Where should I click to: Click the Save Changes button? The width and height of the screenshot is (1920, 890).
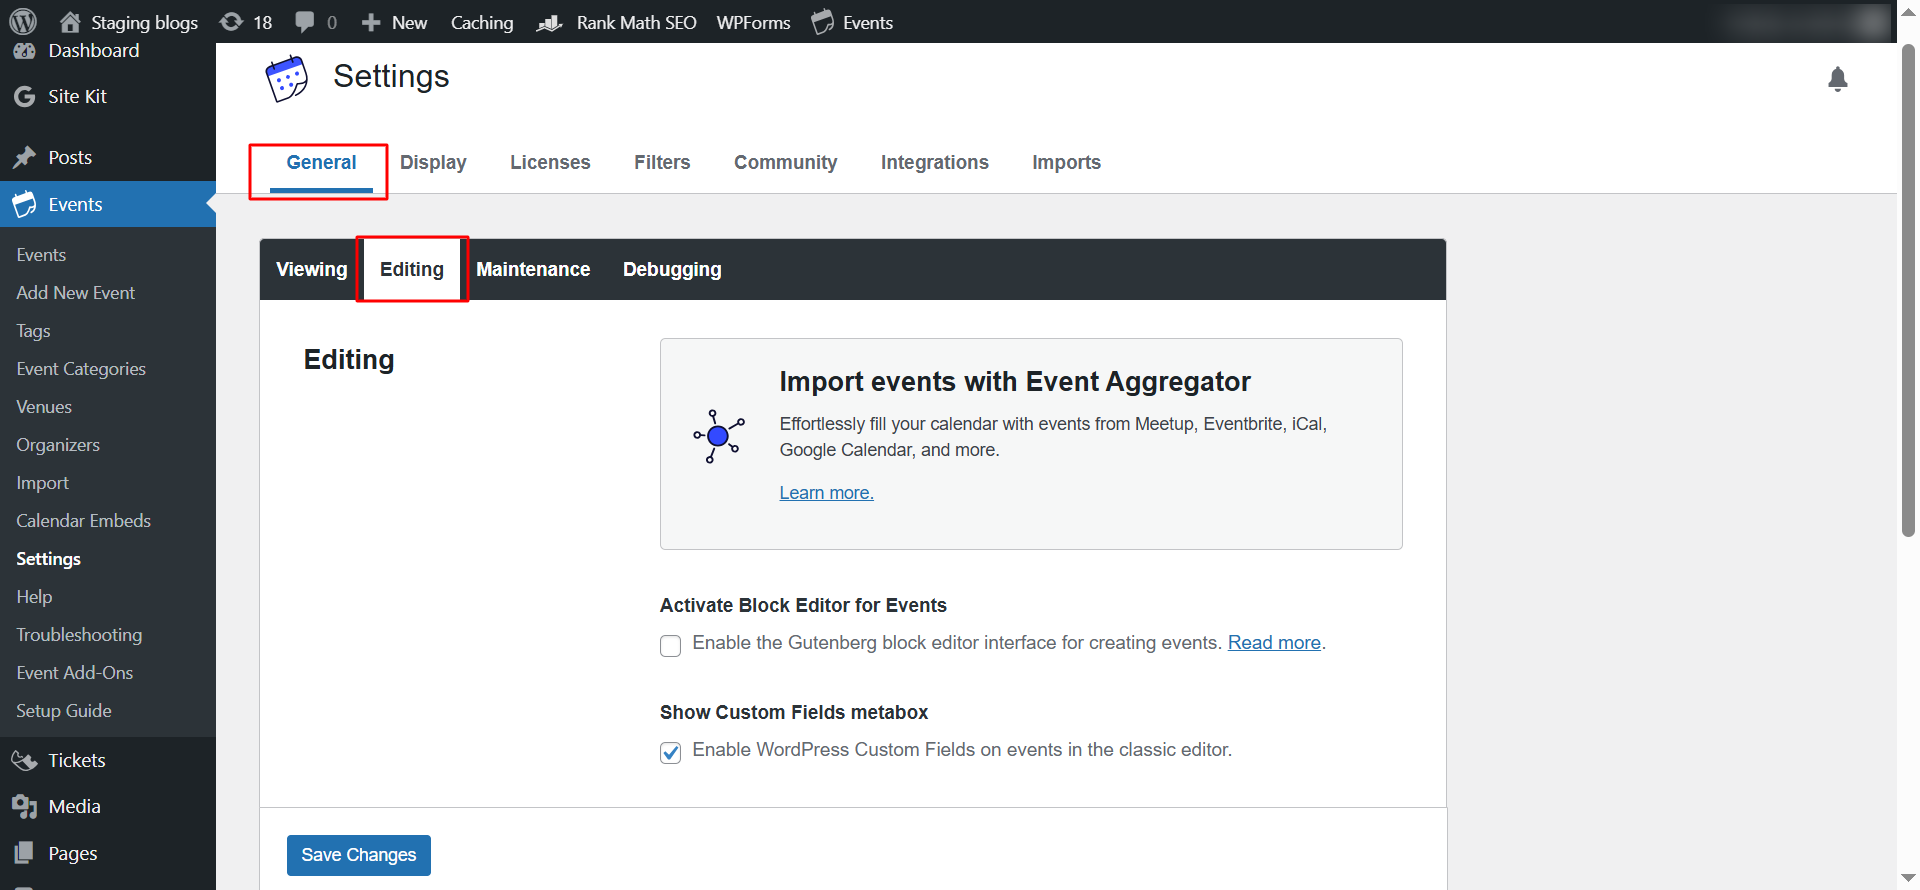pos(359,855)
